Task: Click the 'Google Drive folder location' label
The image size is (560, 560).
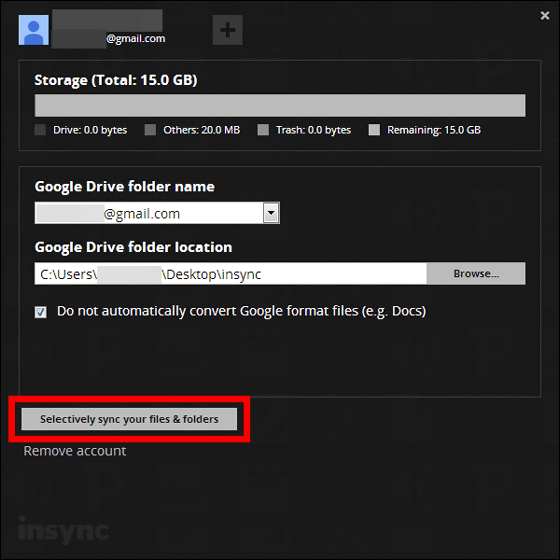Action: point(133,247)
